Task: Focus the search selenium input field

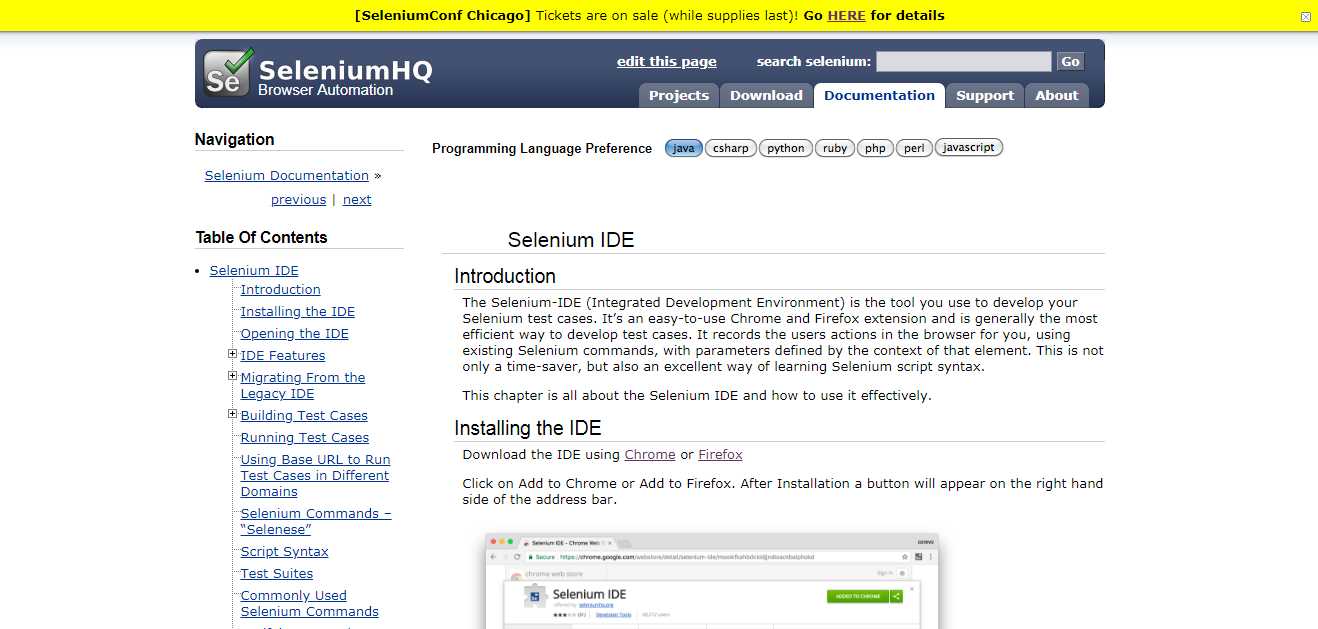Action: 964,62
